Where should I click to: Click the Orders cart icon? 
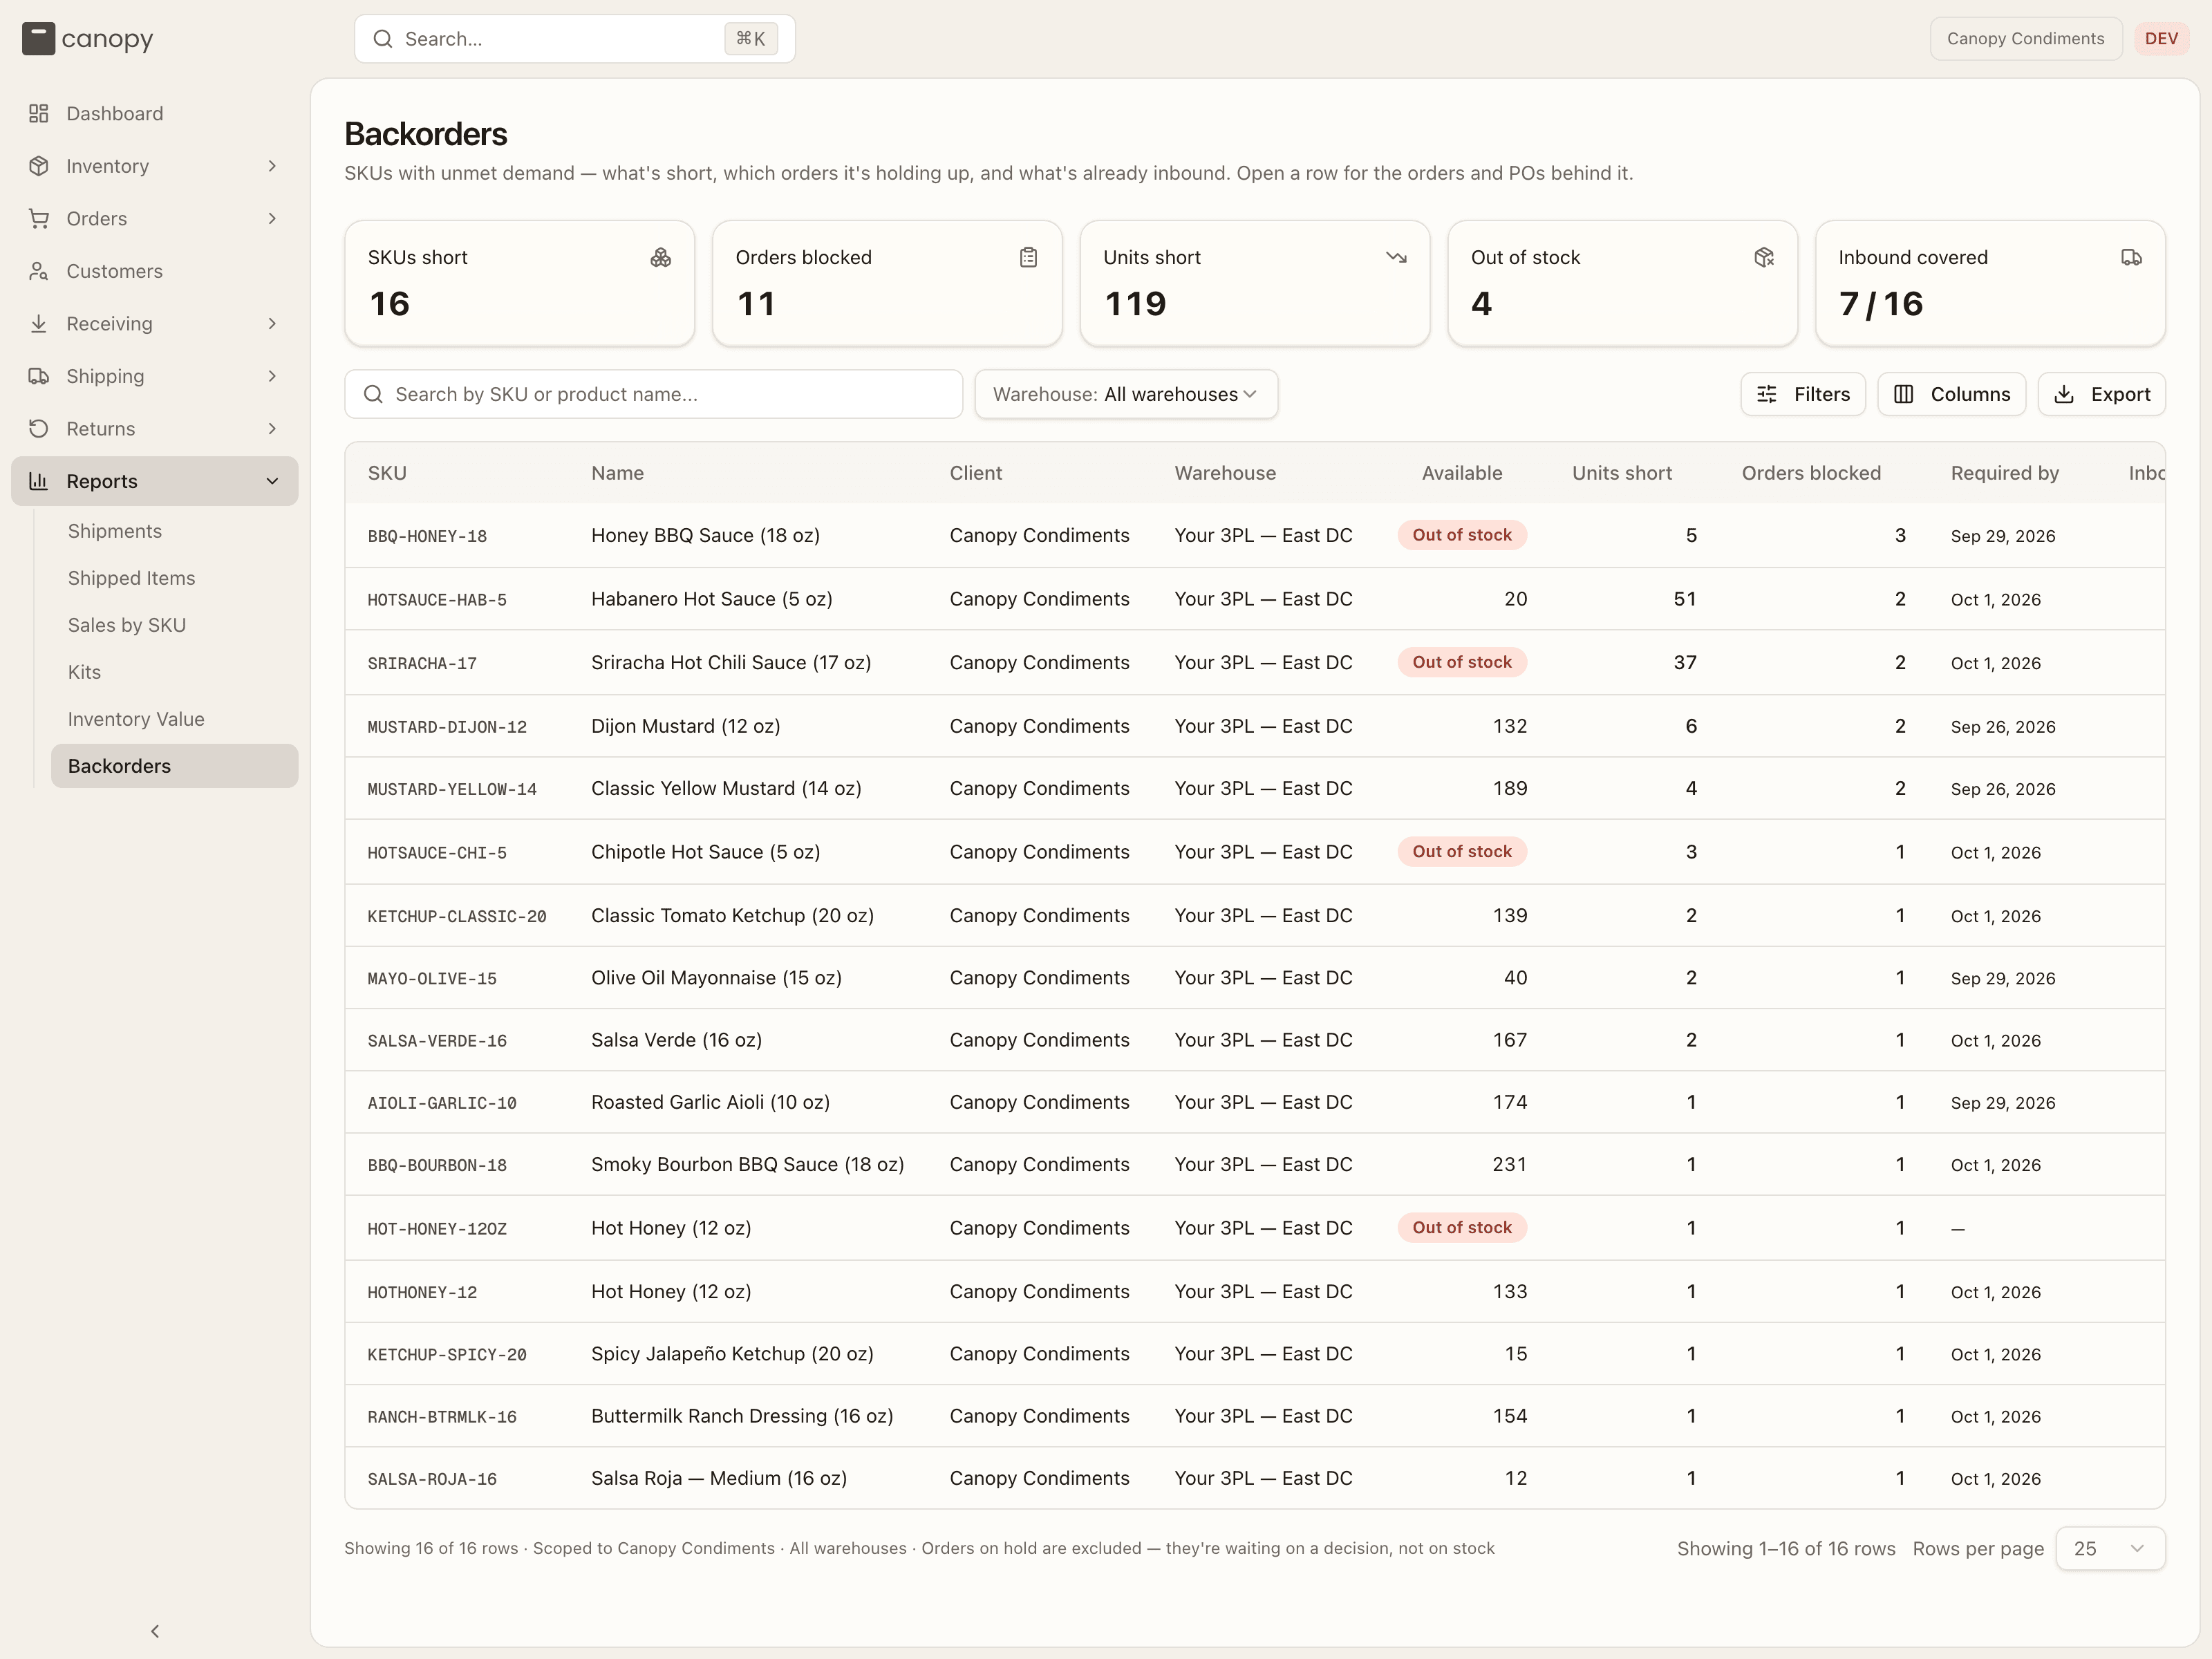[39, 218]
